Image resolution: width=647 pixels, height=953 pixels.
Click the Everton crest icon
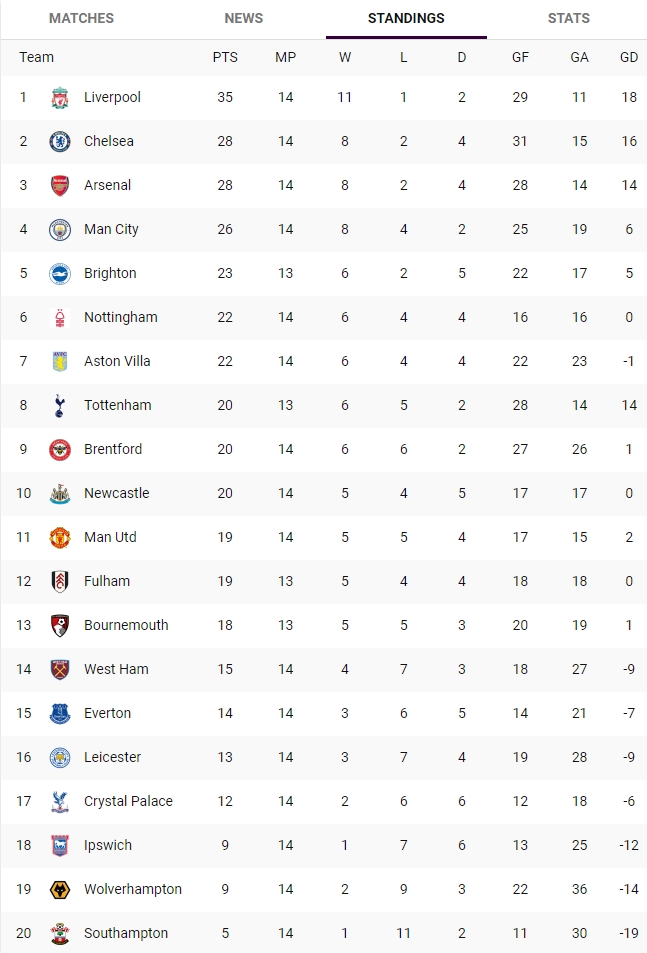point(60,713)
